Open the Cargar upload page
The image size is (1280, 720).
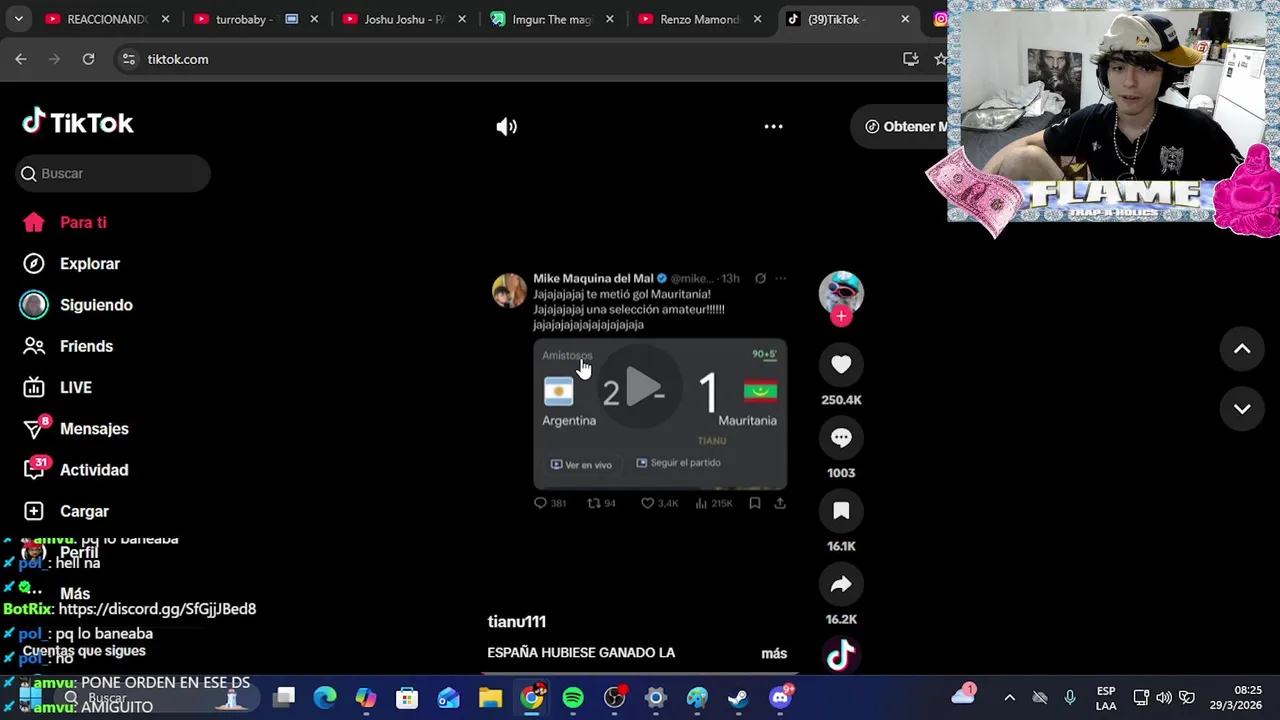pos(84,511)
